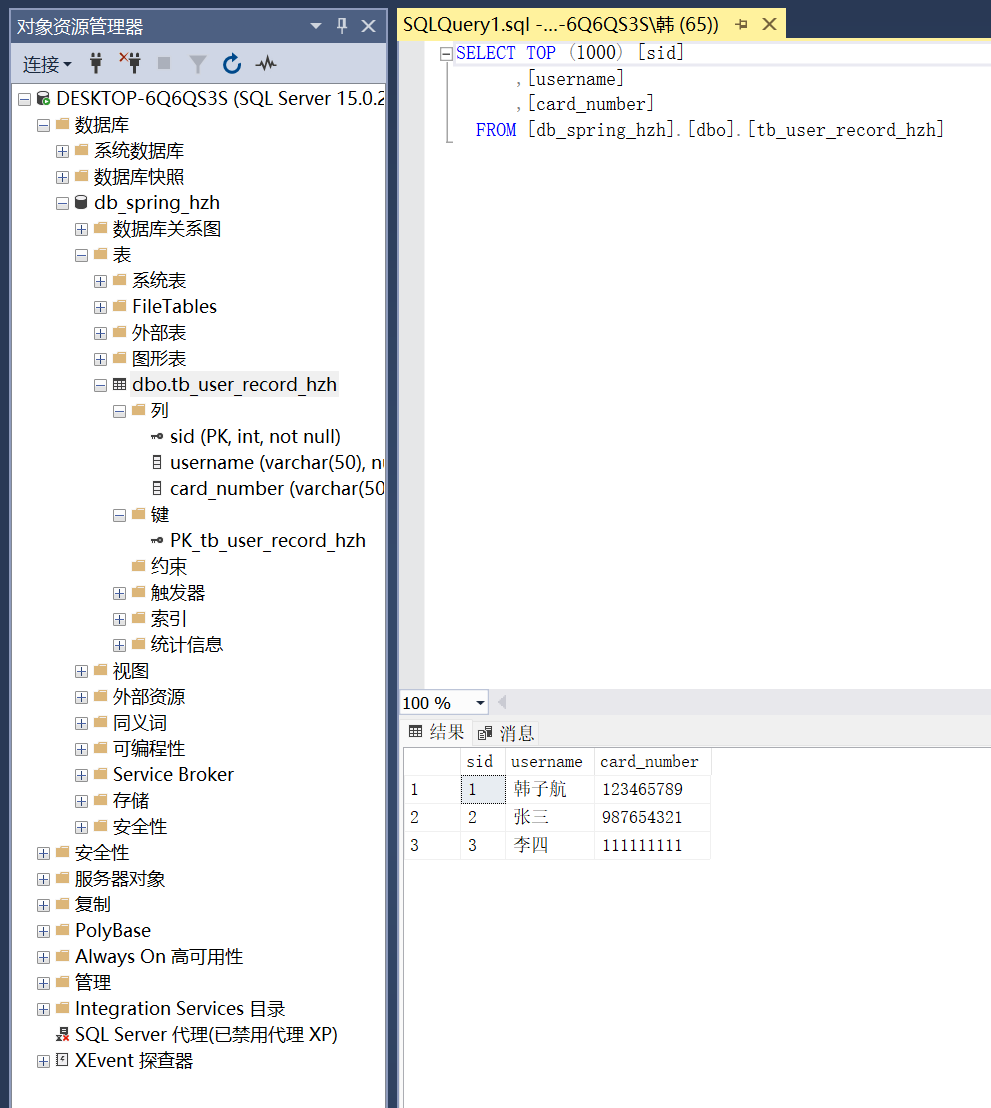Select the sid (PK, int, not null) column
The image size is (991, 1108).
point(255,437)
